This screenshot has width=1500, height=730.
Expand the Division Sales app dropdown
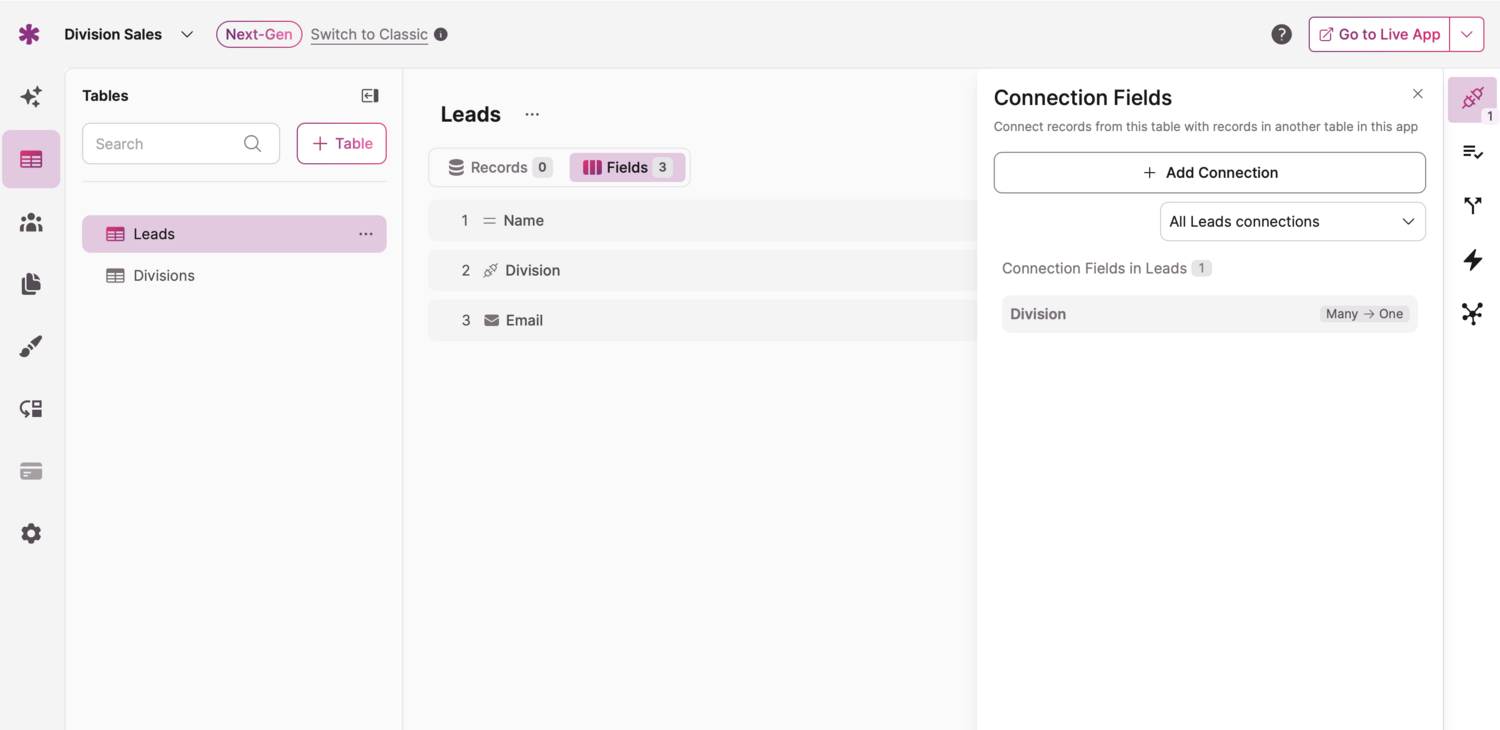click(187, 34)
